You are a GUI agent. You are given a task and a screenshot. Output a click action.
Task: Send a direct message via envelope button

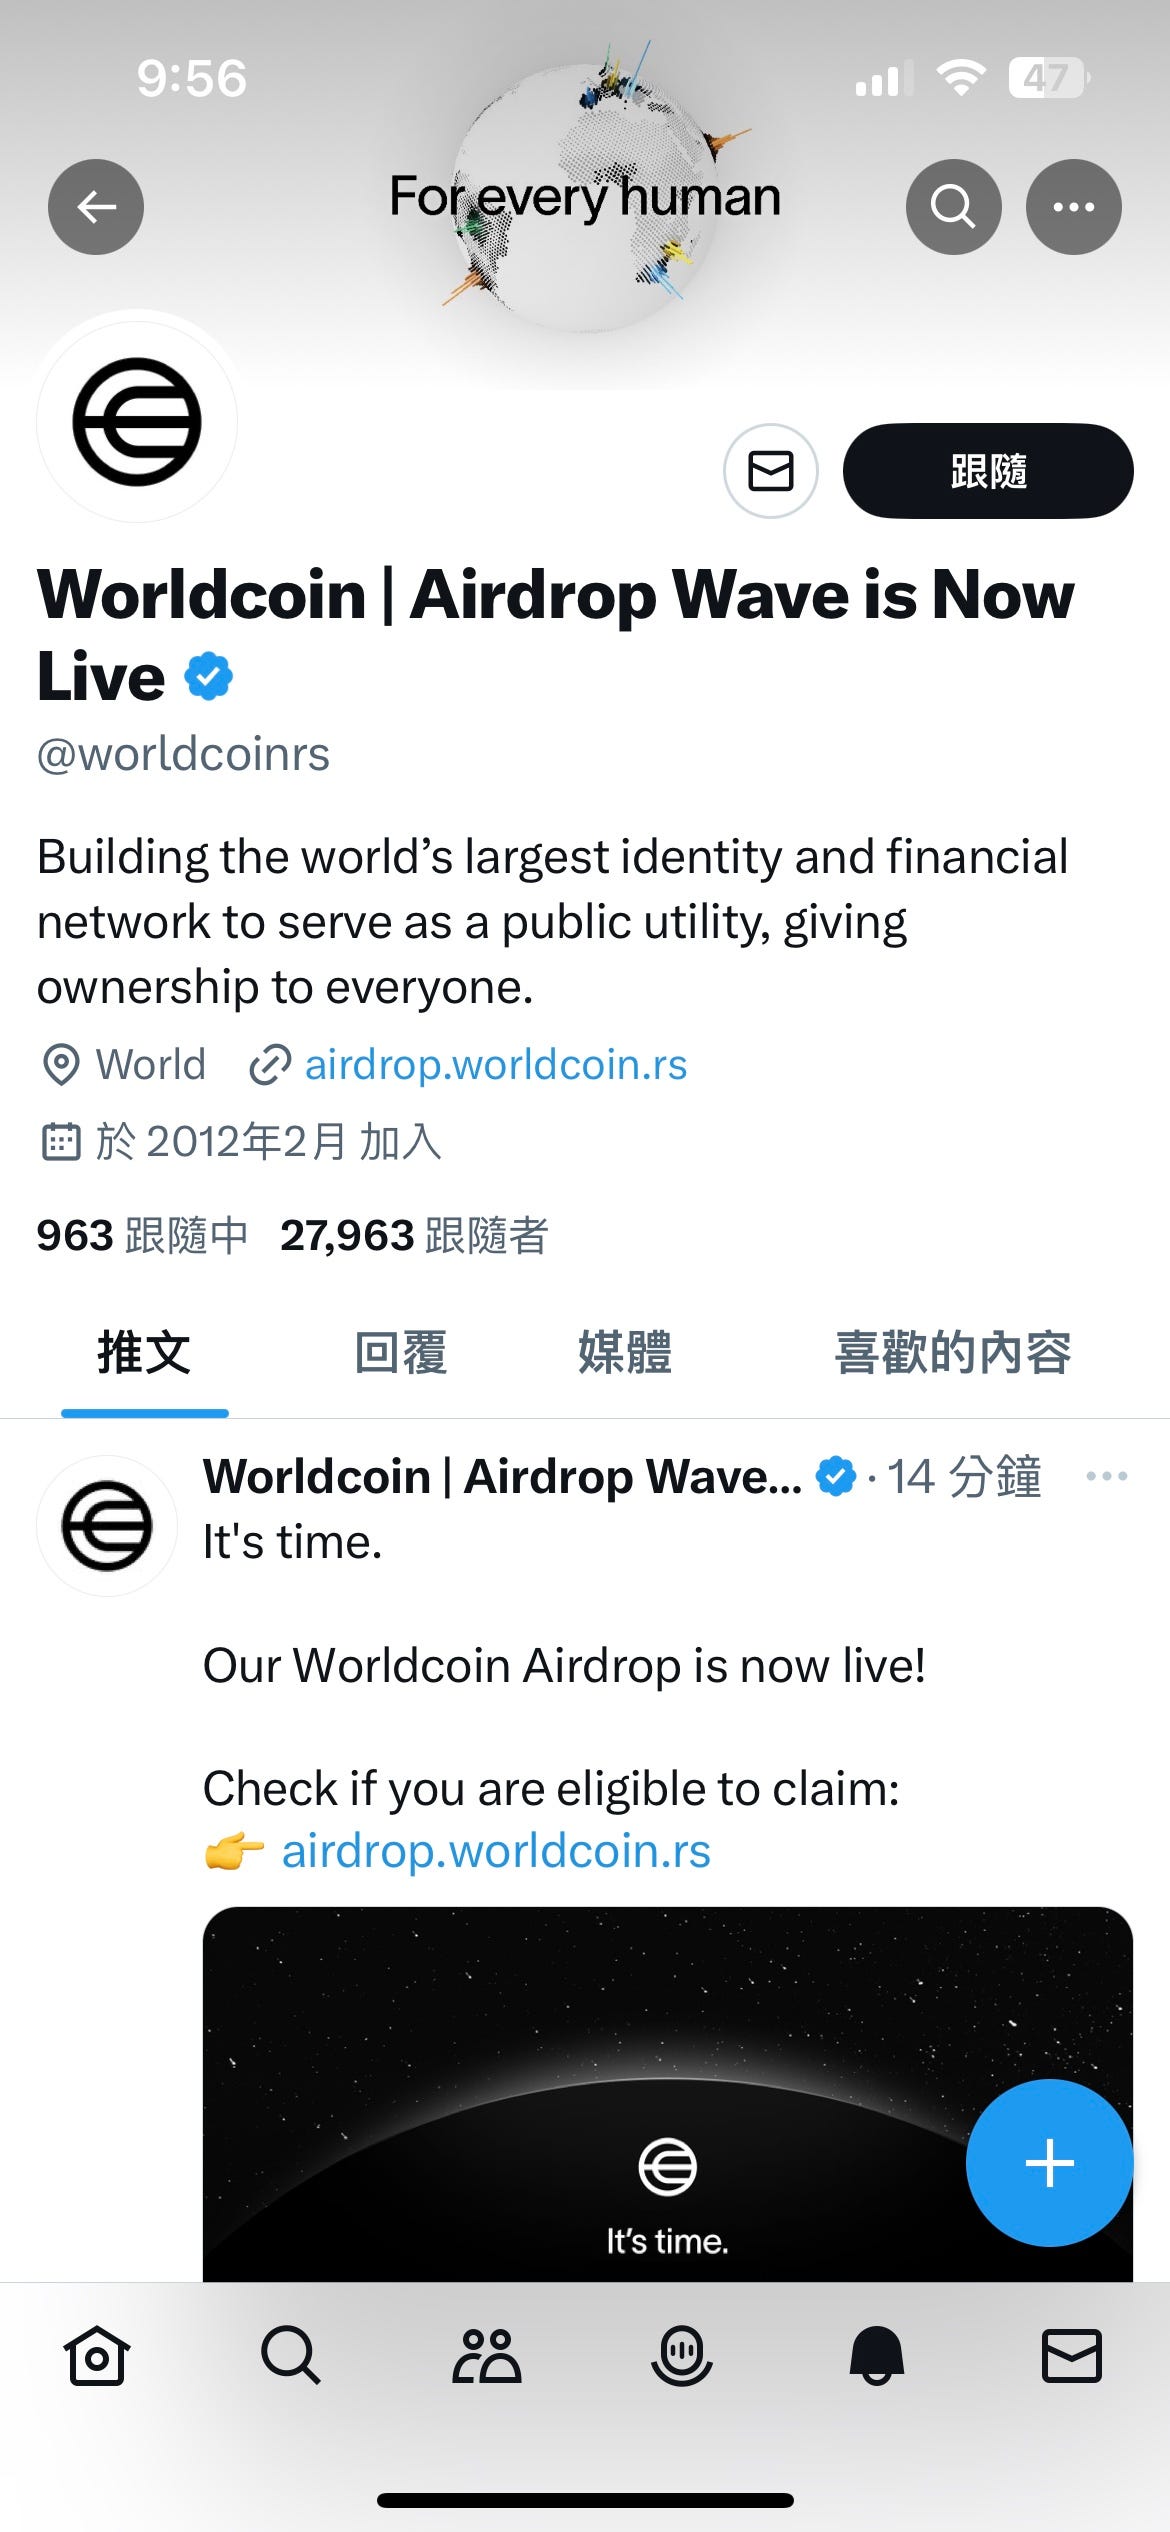click(771, 471)
